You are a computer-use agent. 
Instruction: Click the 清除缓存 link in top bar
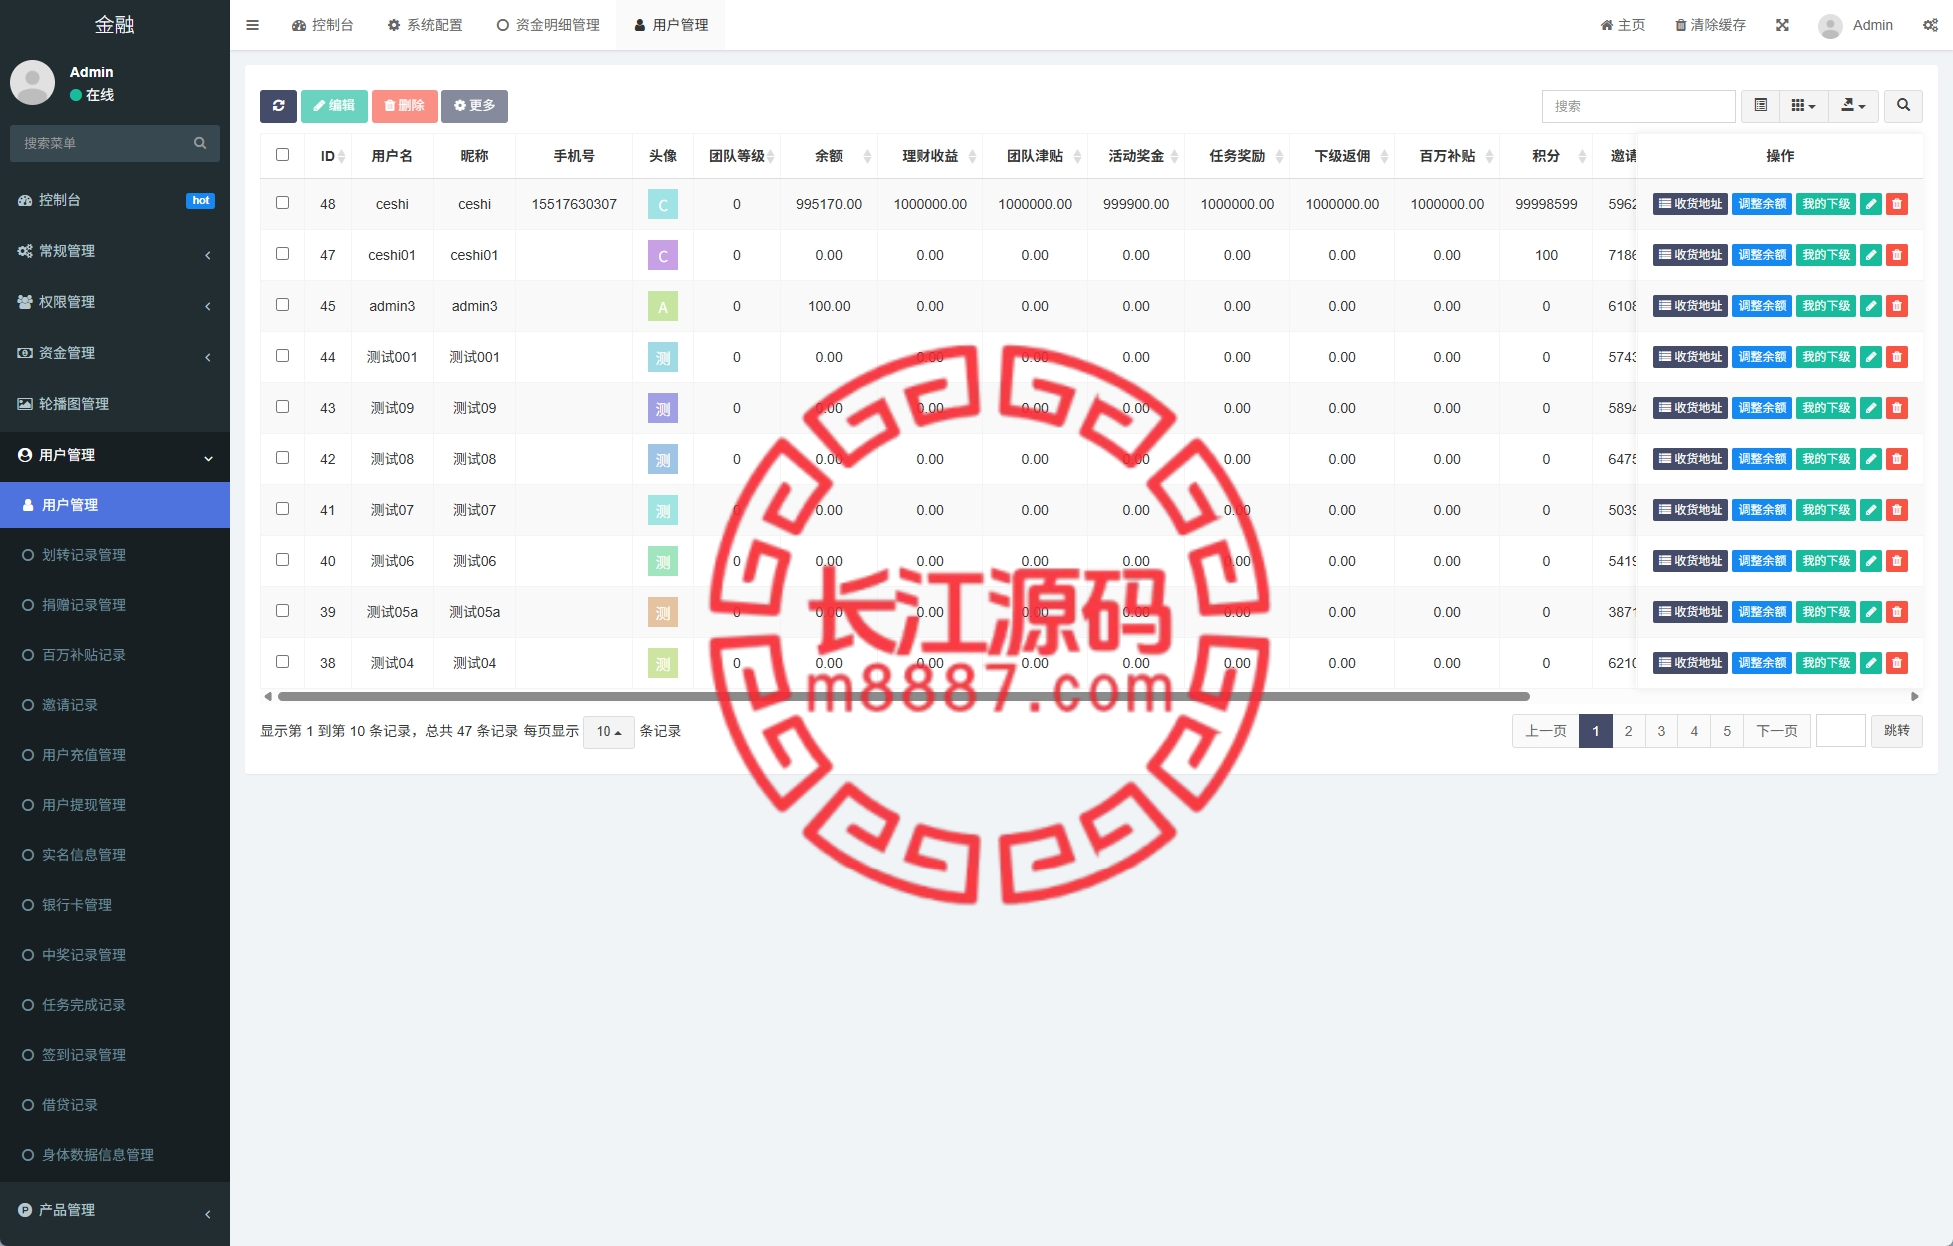pyautogui.click(x=1710, y=25)
